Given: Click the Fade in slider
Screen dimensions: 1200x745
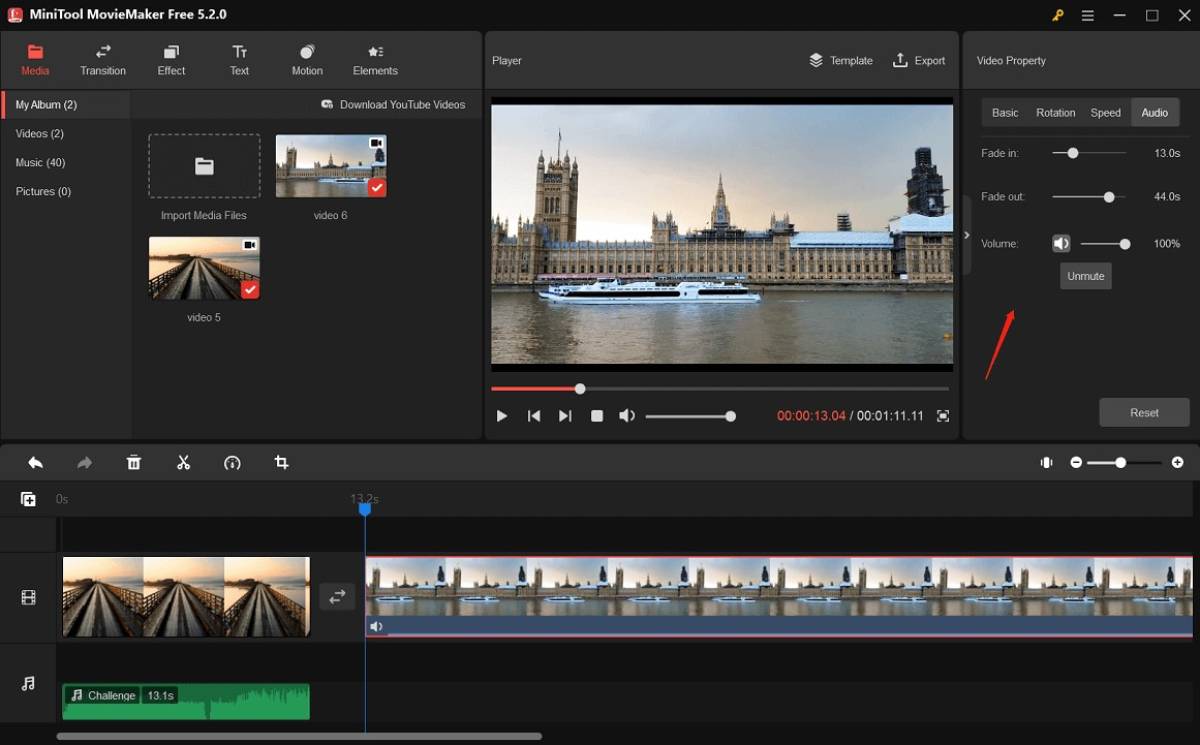Looking at the screenshot, I should [x=1073, y=154].
